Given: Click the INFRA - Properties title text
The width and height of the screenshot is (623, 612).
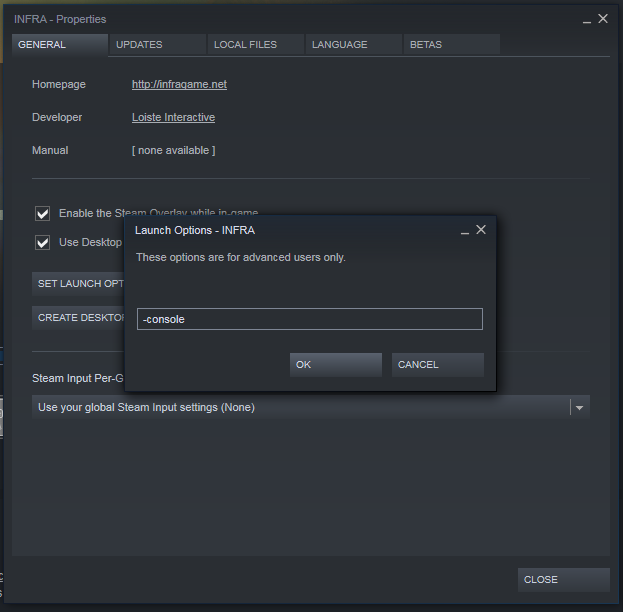Looking at the screenshot, I should [60, 19].
